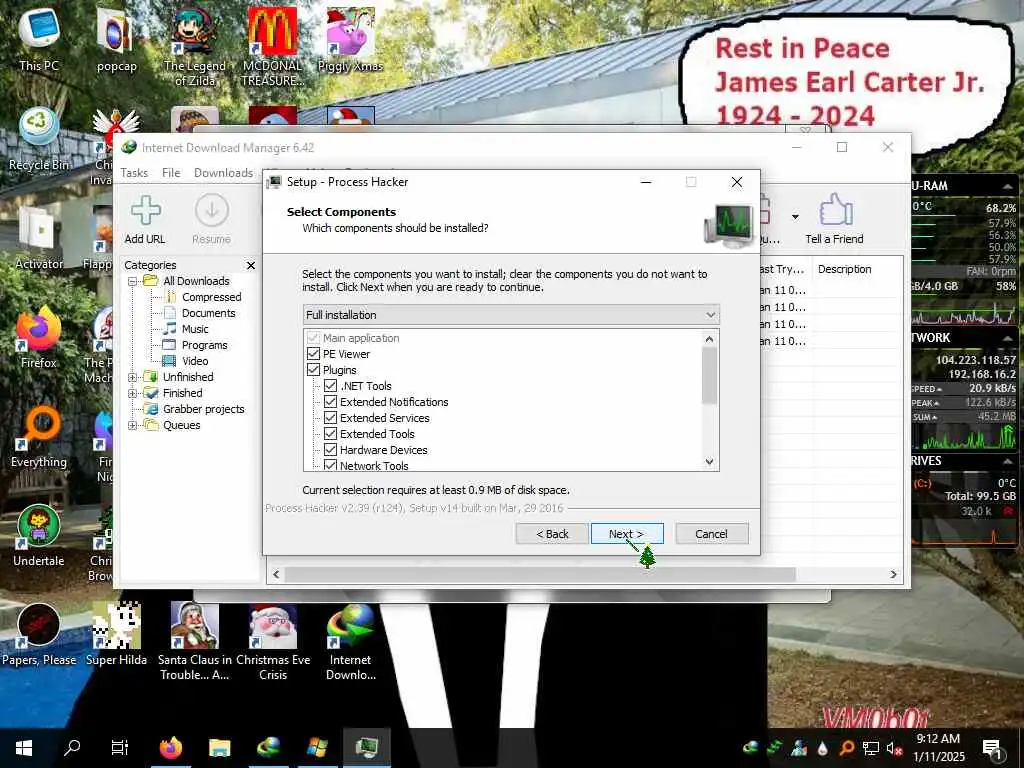Cancel the Process Hacker setup
The image size is (1024, 768).
(x=712, y=534)
